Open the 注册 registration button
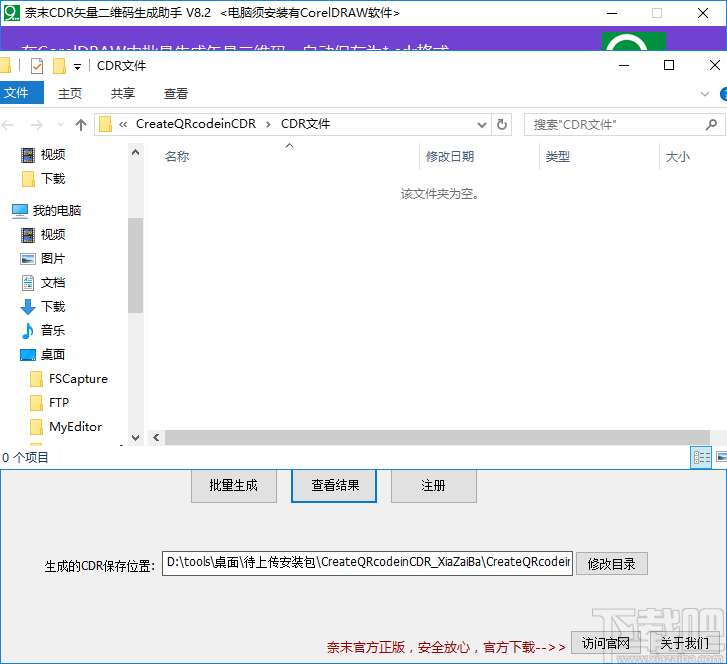Viewport: 727px width, 664px height. [x=434, y=485]
